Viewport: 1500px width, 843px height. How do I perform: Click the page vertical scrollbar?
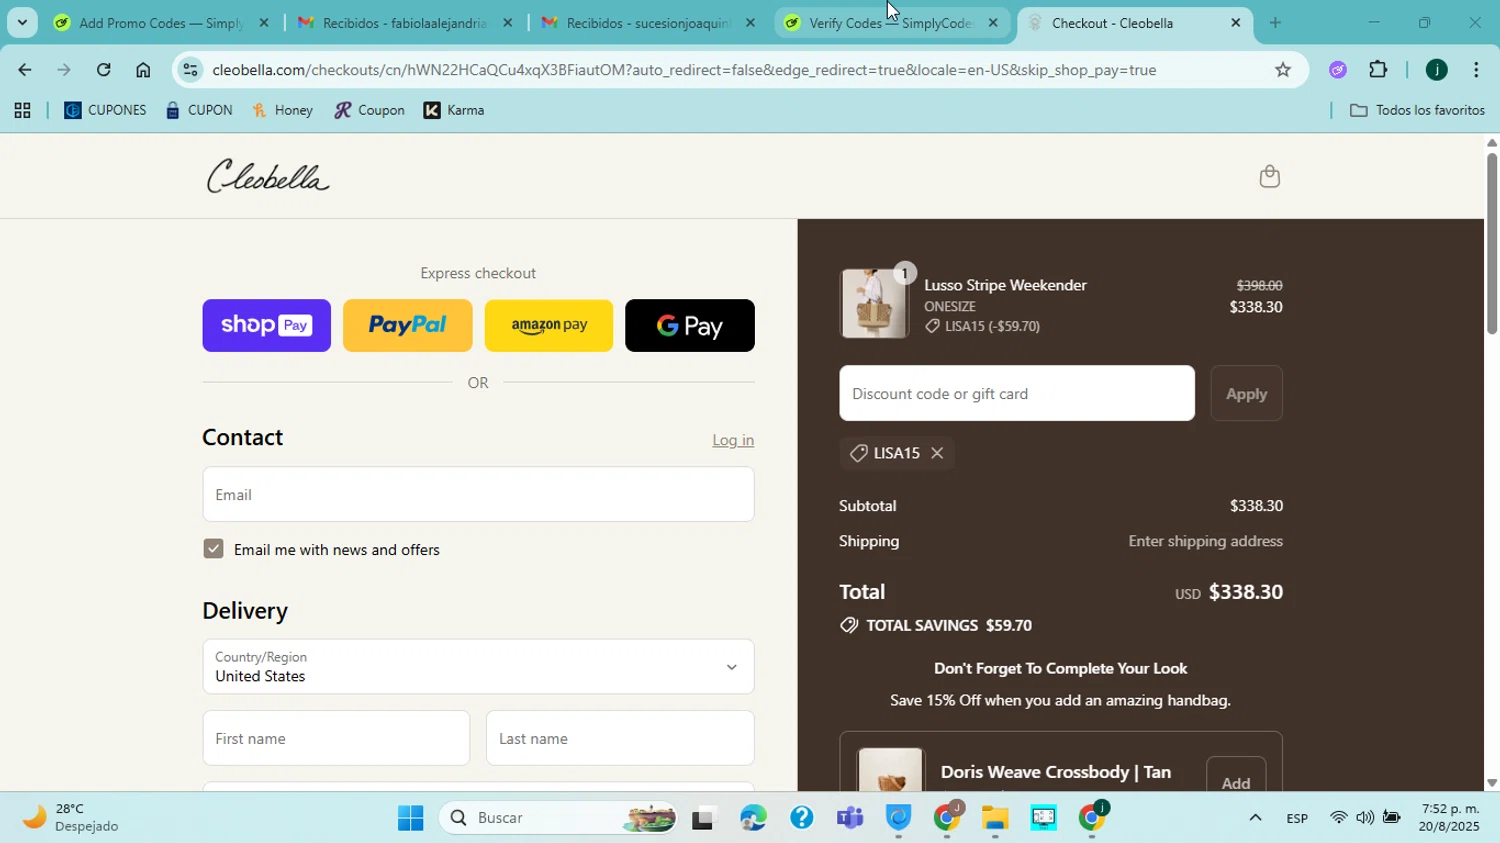point(1492,242)
